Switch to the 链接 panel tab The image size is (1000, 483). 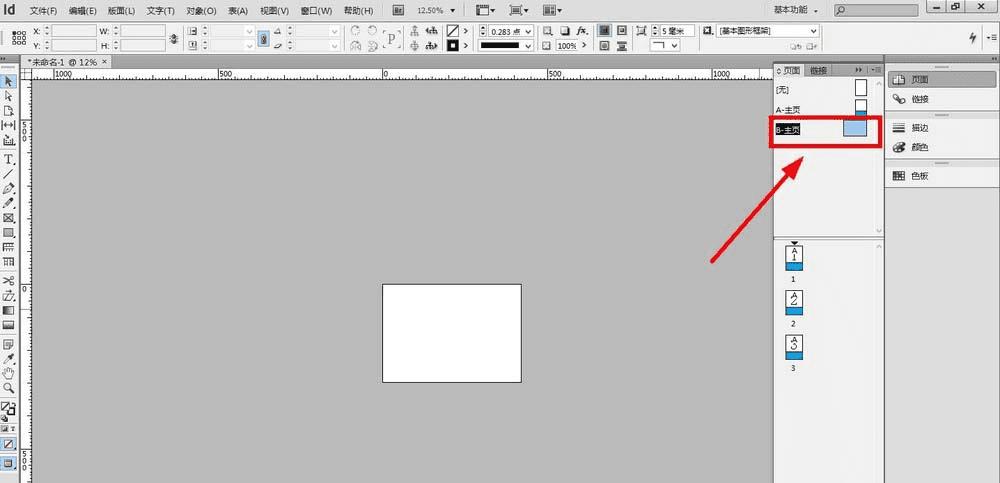coord(818,70)
